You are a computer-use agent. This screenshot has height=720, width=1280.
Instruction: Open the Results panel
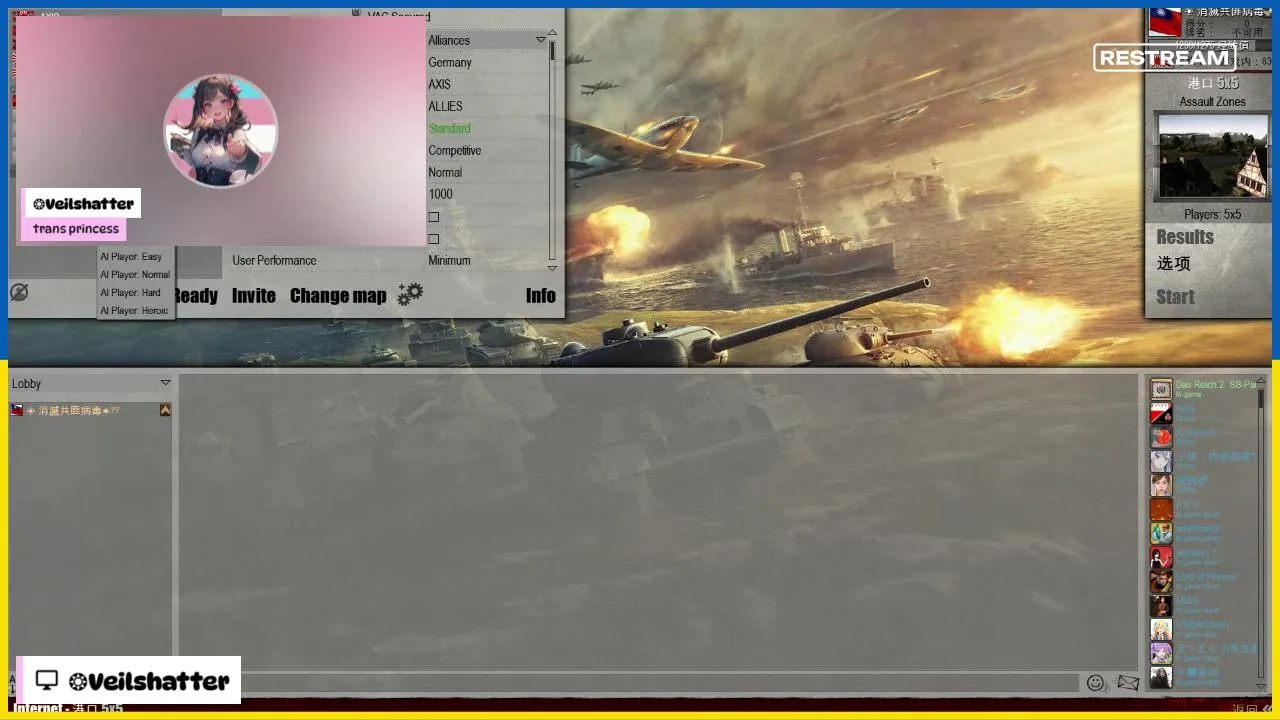1185,237
